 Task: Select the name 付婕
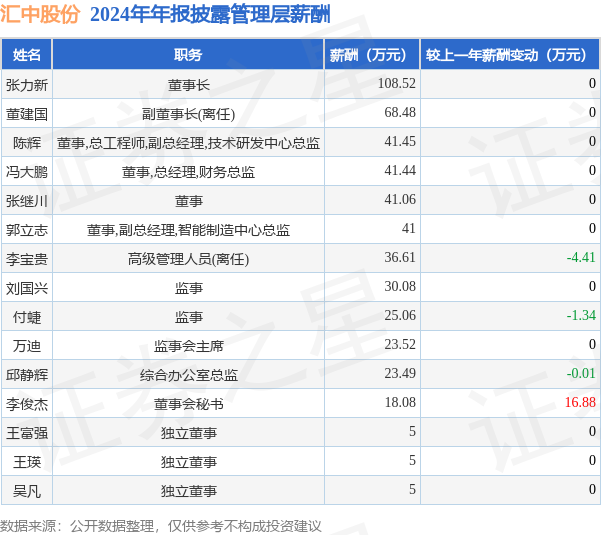coord(27,317)
